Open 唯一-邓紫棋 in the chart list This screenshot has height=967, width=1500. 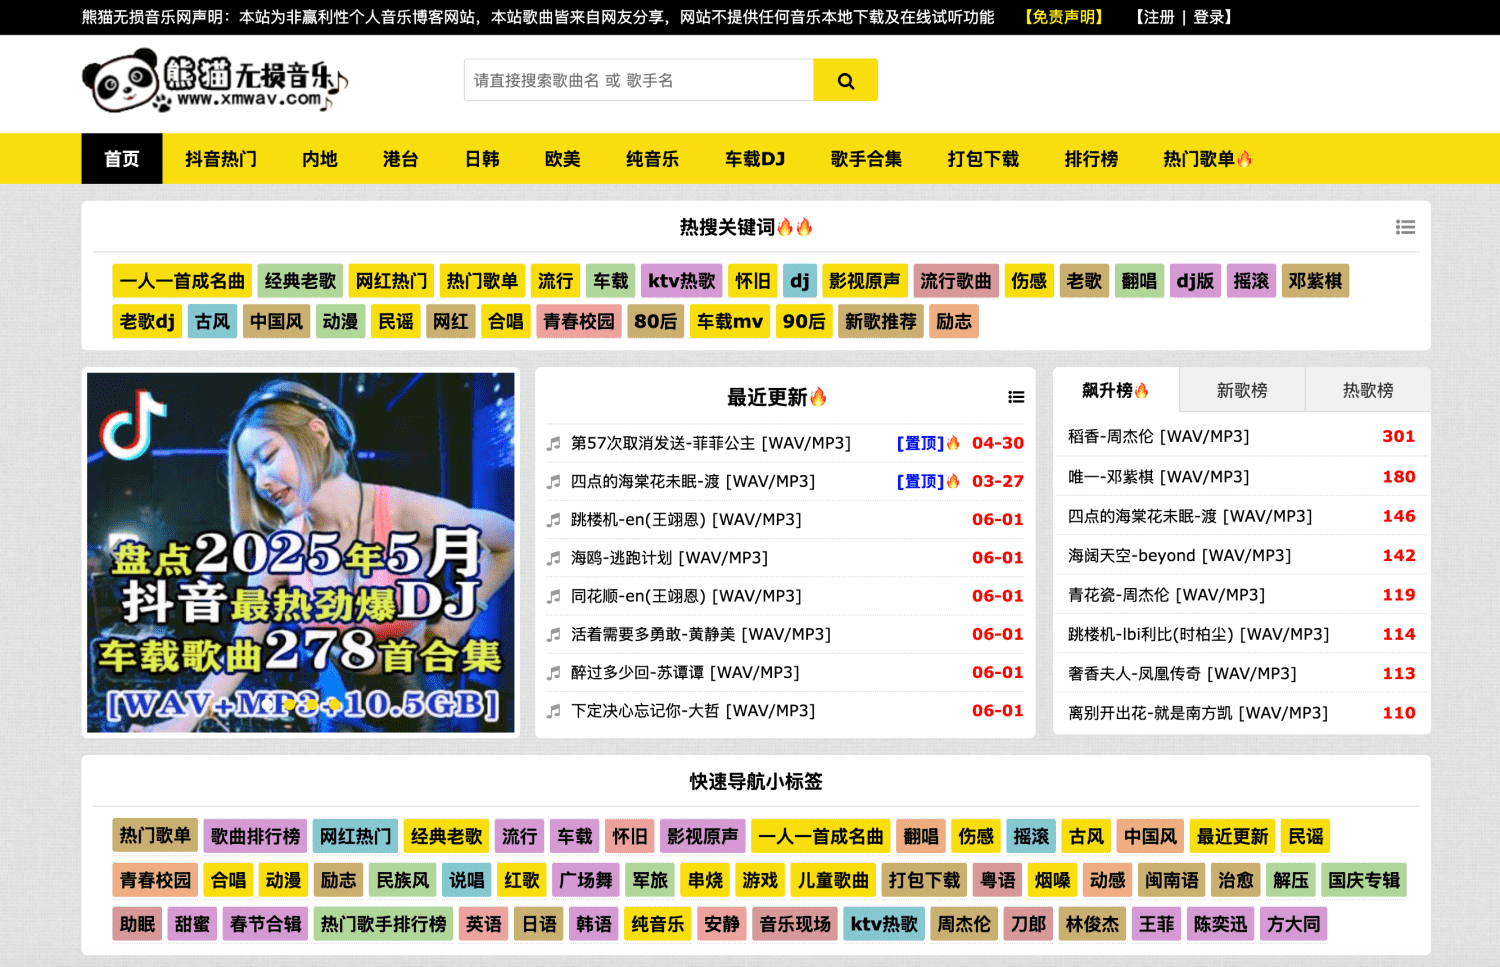pos(1158,477)
